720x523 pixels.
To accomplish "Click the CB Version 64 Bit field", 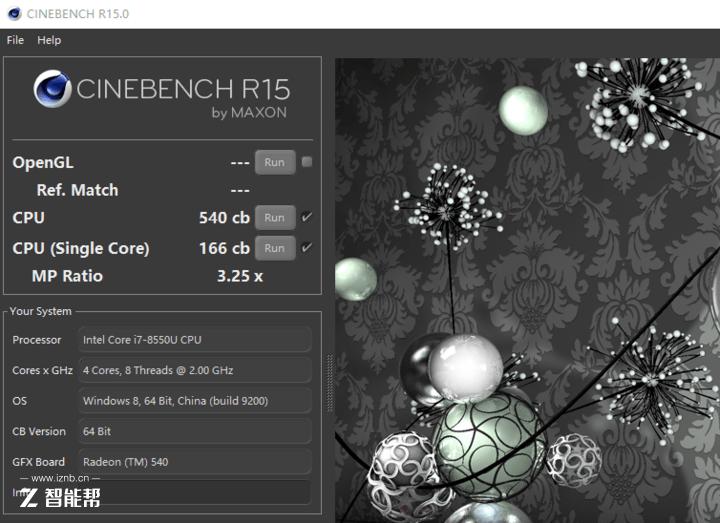I will click(194, 431).
